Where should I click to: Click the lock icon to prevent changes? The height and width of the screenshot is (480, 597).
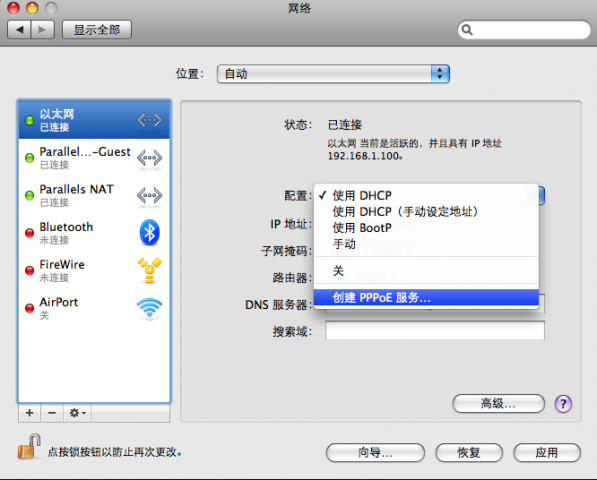click(29, 447)
